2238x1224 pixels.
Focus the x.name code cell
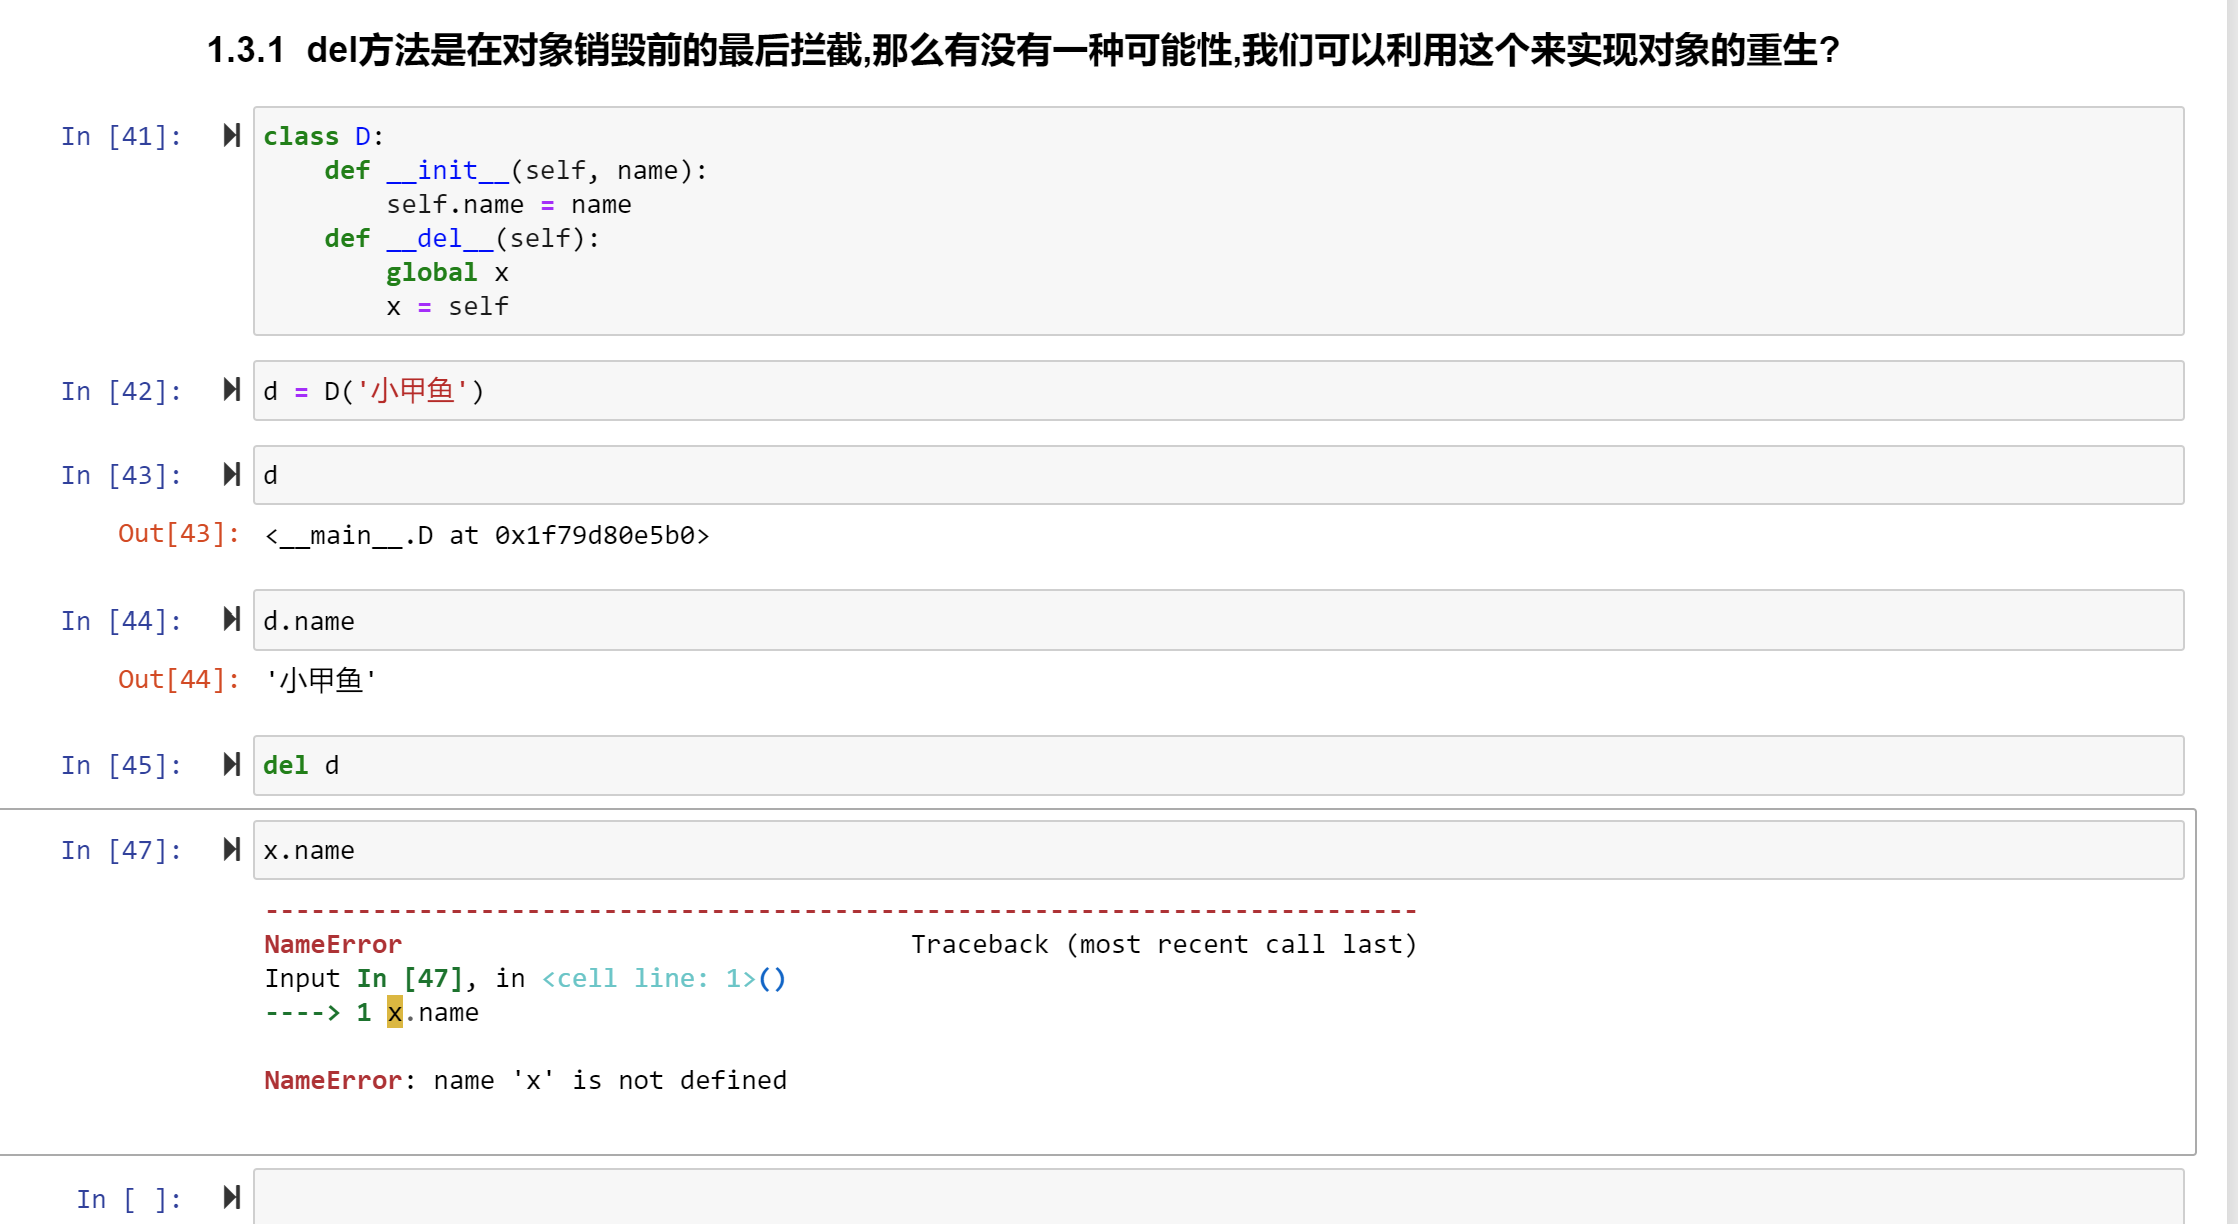pos(1218,850)
